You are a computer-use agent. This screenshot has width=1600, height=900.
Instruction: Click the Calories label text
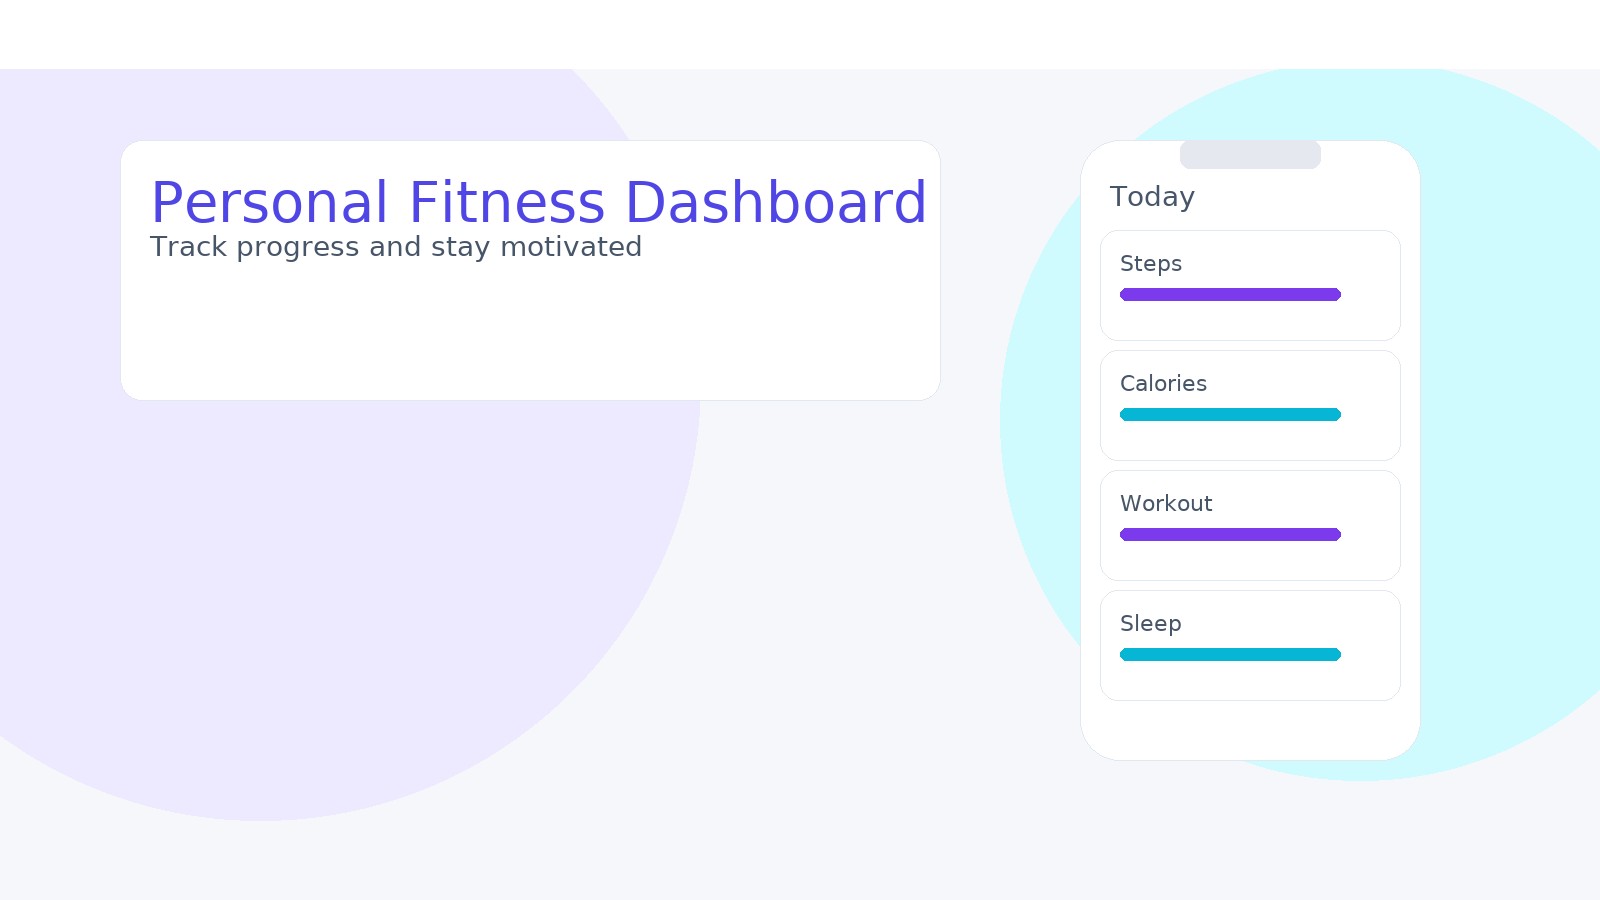tap(1163, 384)
